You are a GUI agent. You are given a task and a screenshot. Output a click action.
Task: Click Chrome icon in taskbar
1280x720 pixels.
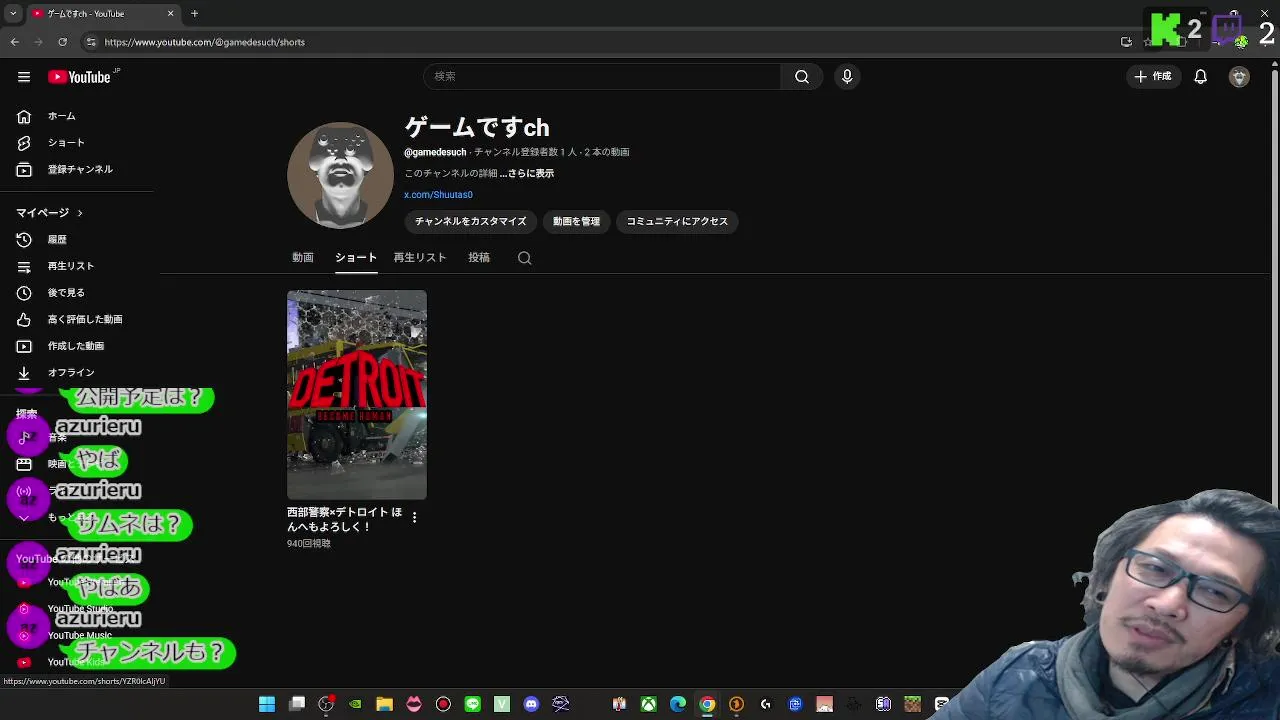coord(707,705)
